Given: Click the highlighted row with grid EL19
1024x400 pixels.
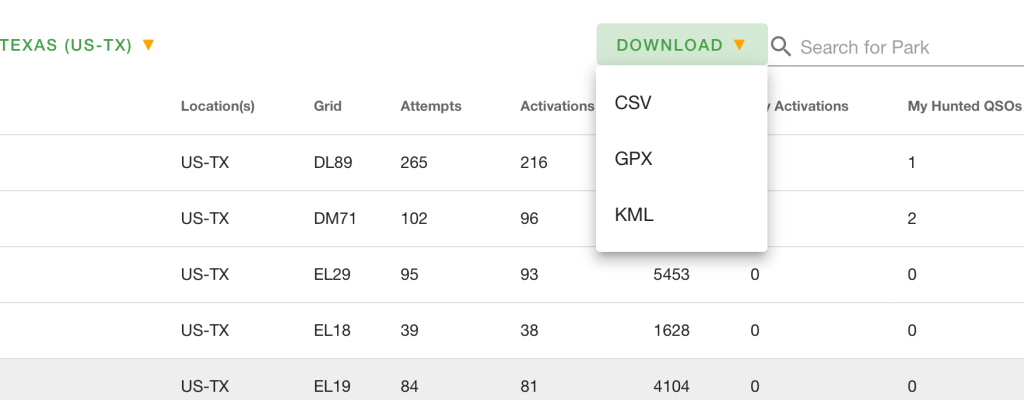Looking at the screenshot, I should (332, 386).
